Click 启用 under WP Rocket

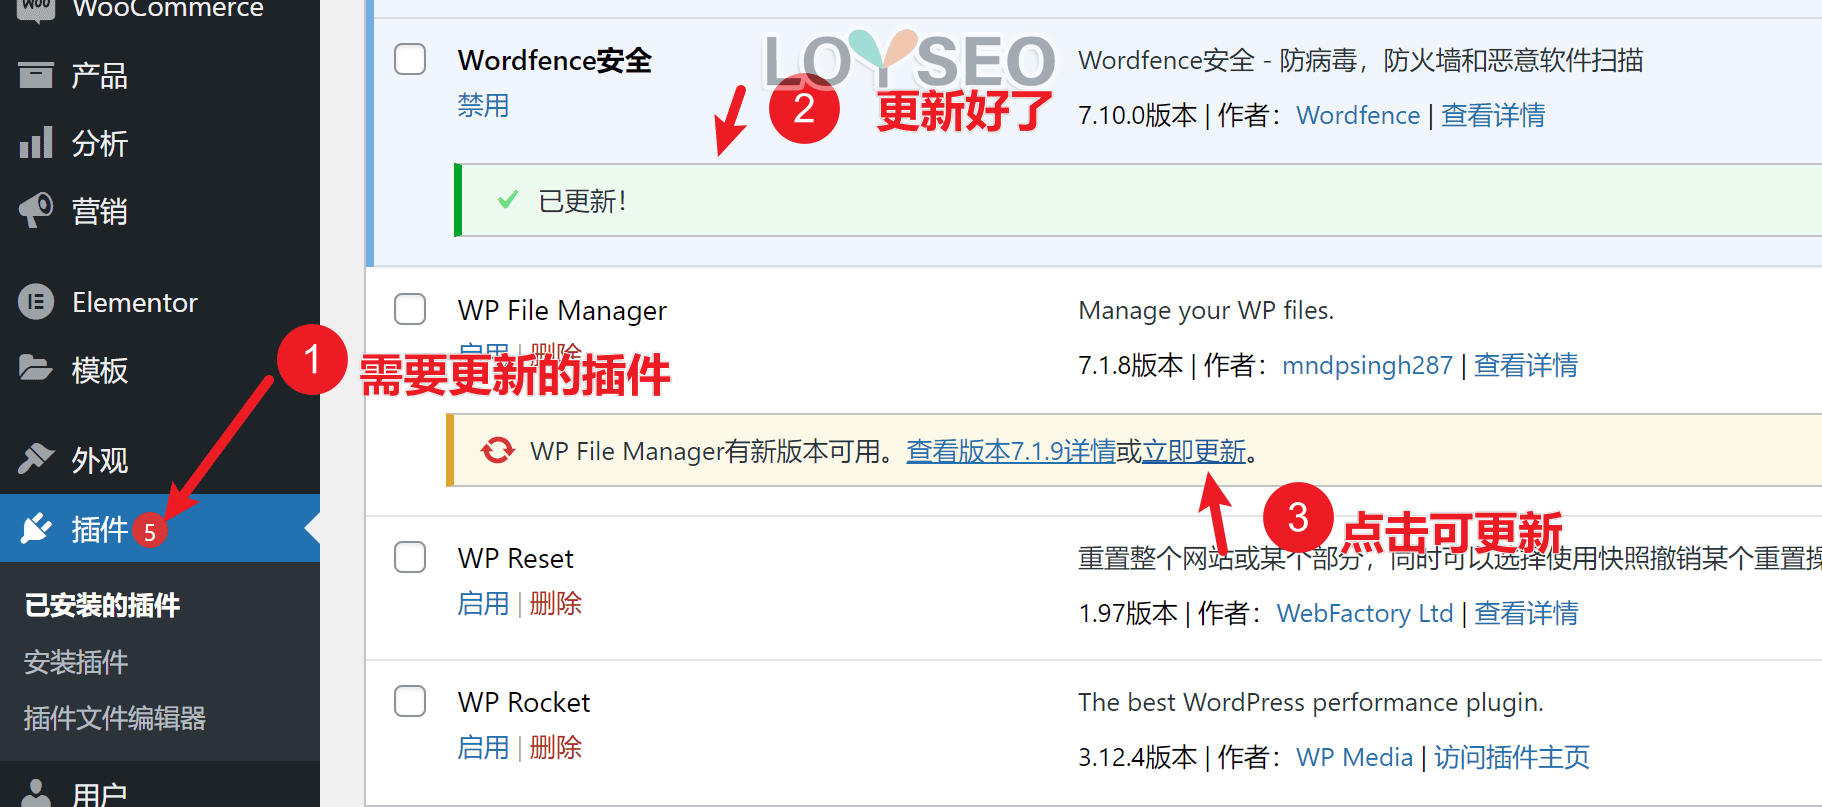[483, 747]
